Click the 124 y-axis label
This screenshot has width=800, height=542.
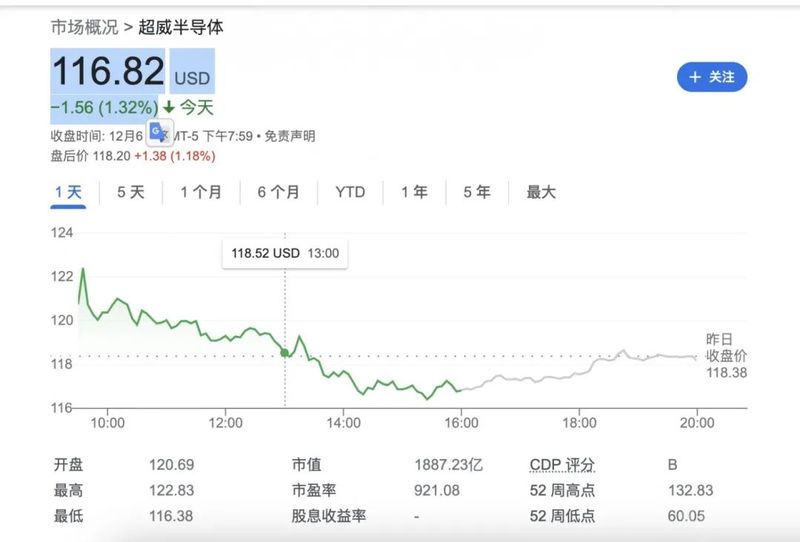62,233
